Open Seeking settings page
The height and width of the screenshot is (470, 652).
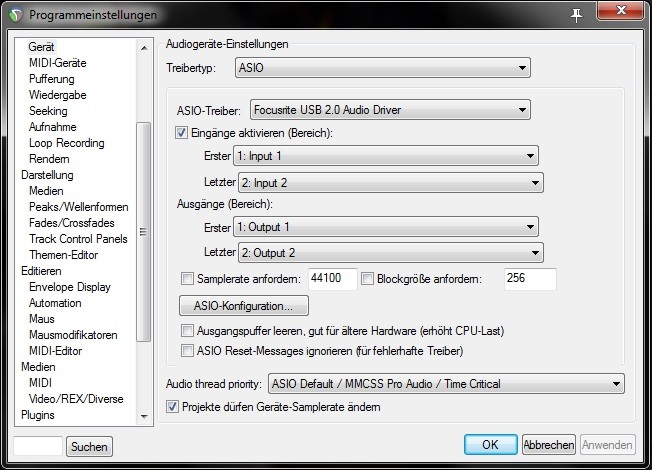click(48, 111)
